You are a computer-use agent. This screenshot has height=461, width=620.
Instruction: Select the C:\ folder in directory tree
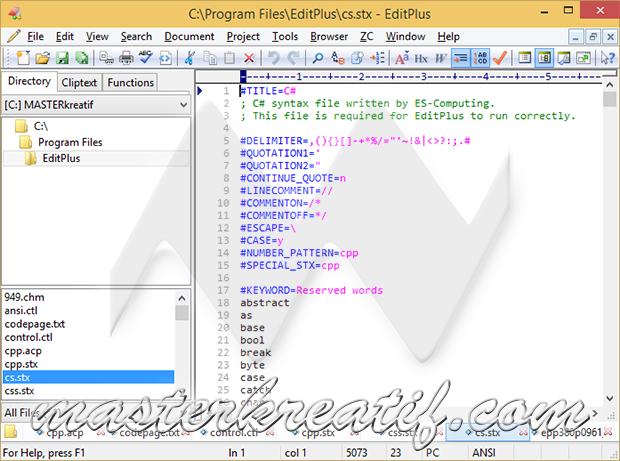coord(40,126)
